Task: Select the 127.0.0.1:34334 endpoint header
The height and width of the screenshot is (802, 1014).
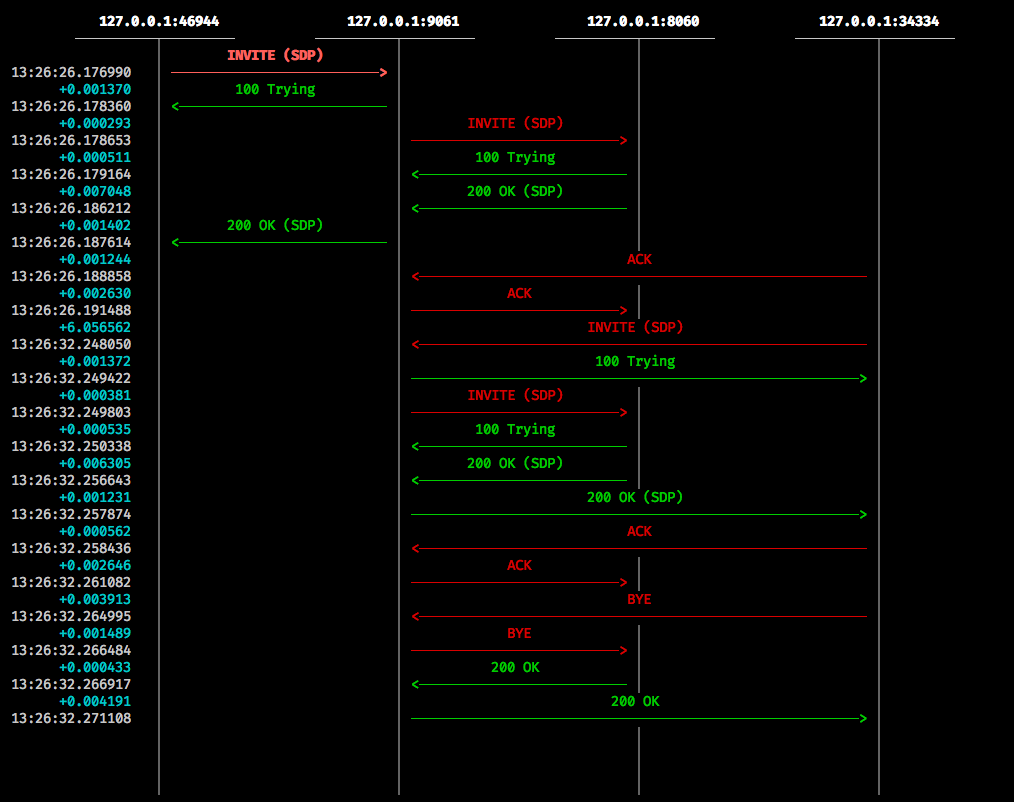Action: pyautogui.click(x=879, y=21)
